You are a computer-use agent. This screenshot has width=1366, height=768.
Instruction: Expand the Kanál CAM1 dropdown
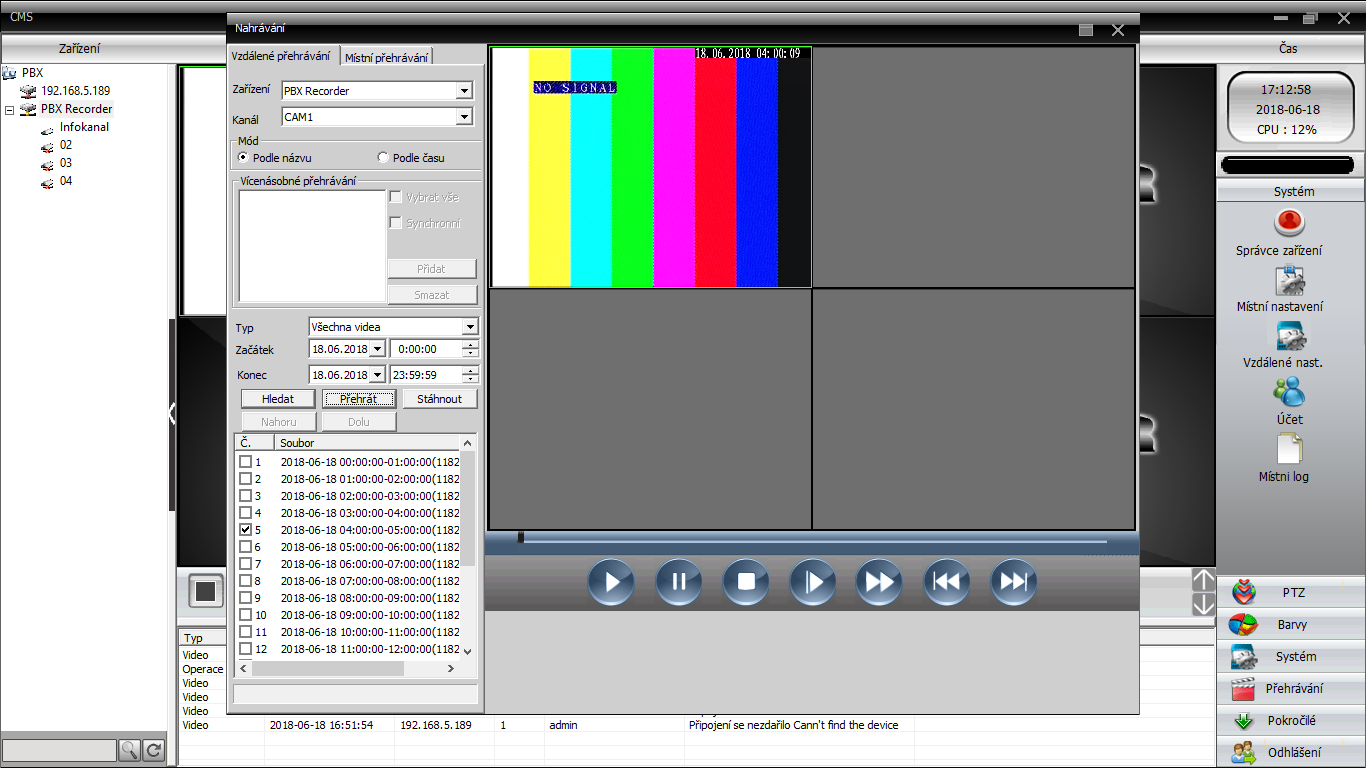[x=463, y=117]
